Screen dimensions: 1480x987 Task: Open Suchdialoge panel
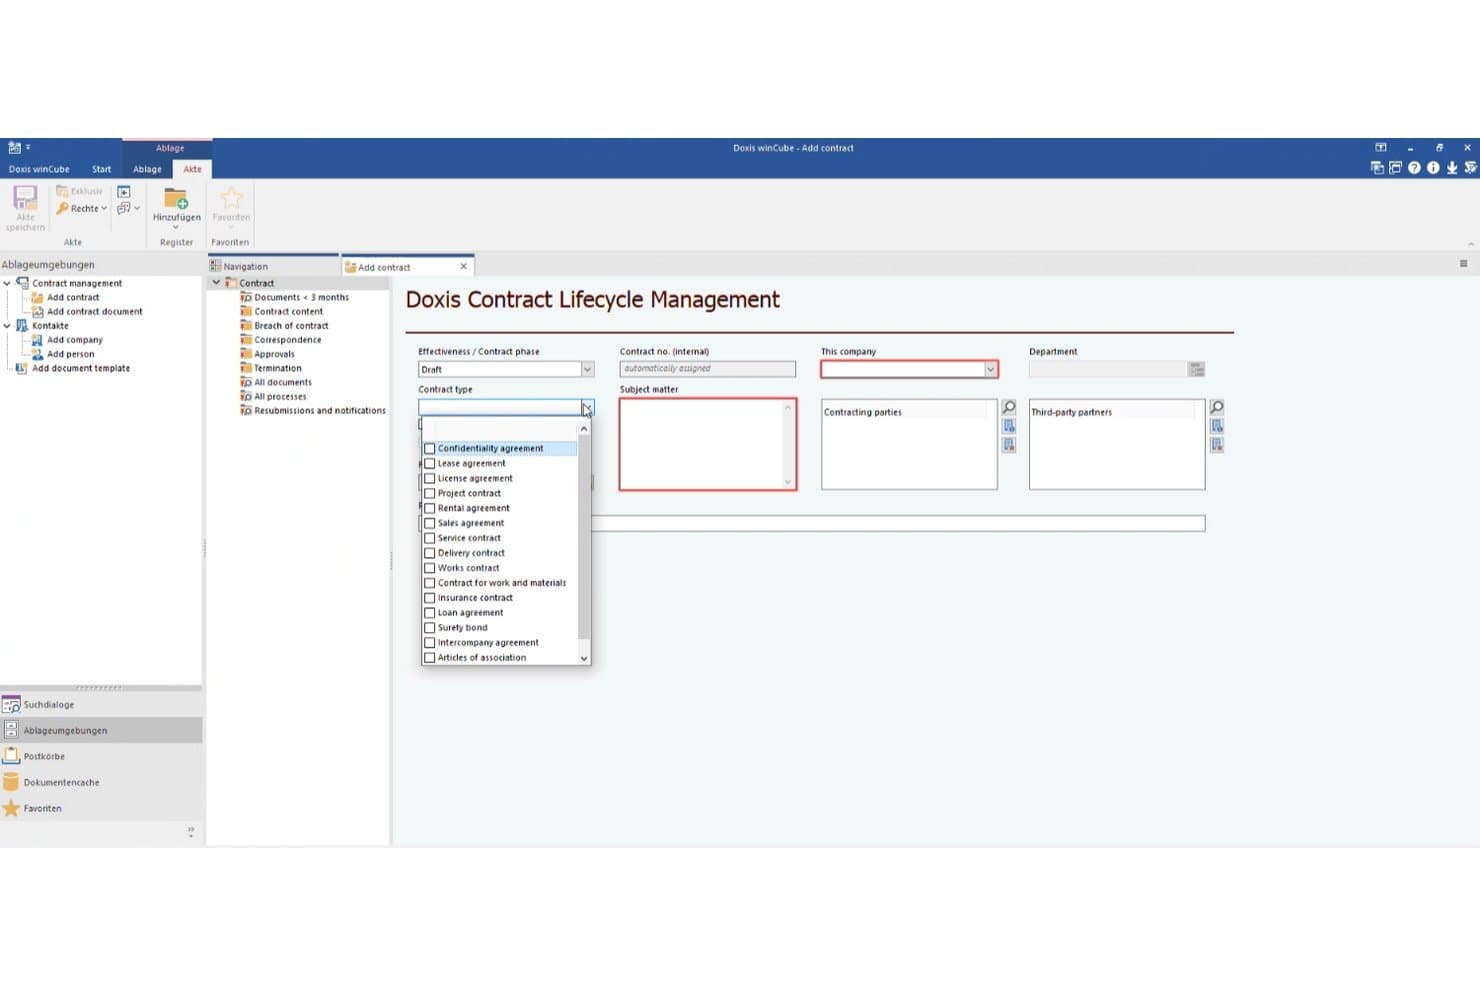[101, 705]
